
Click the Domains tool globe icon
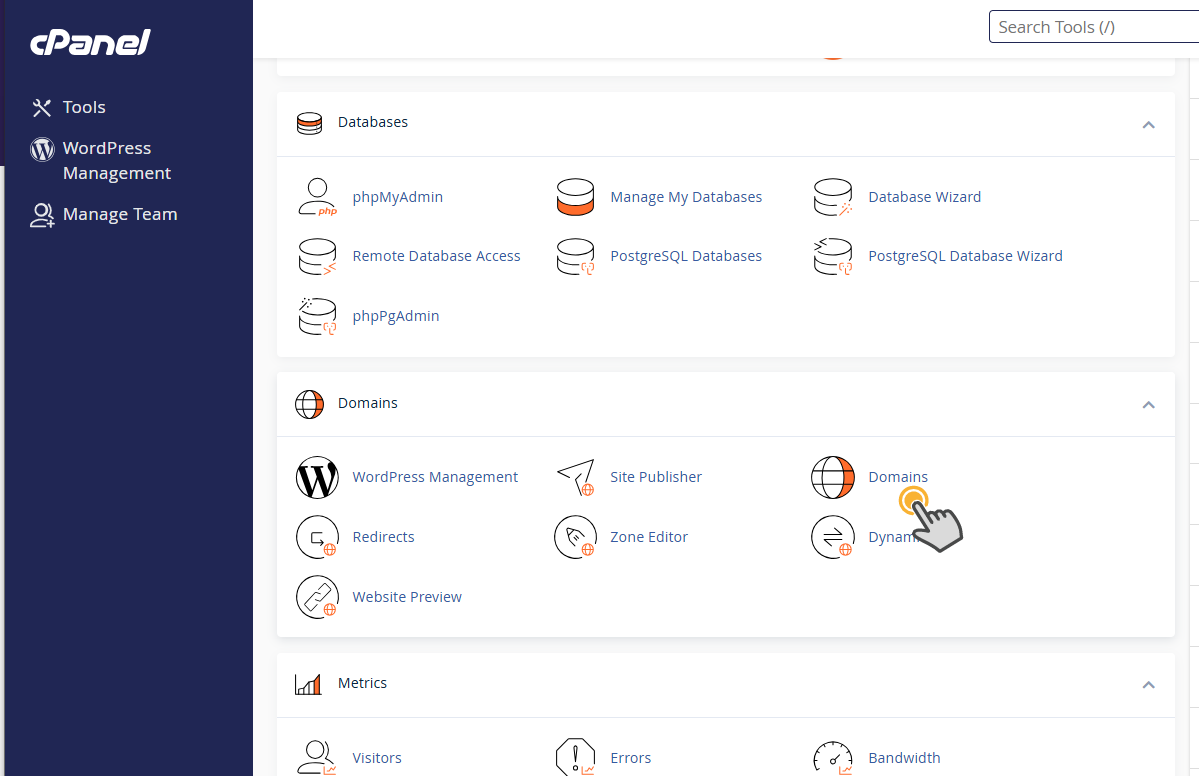[833, 478]
